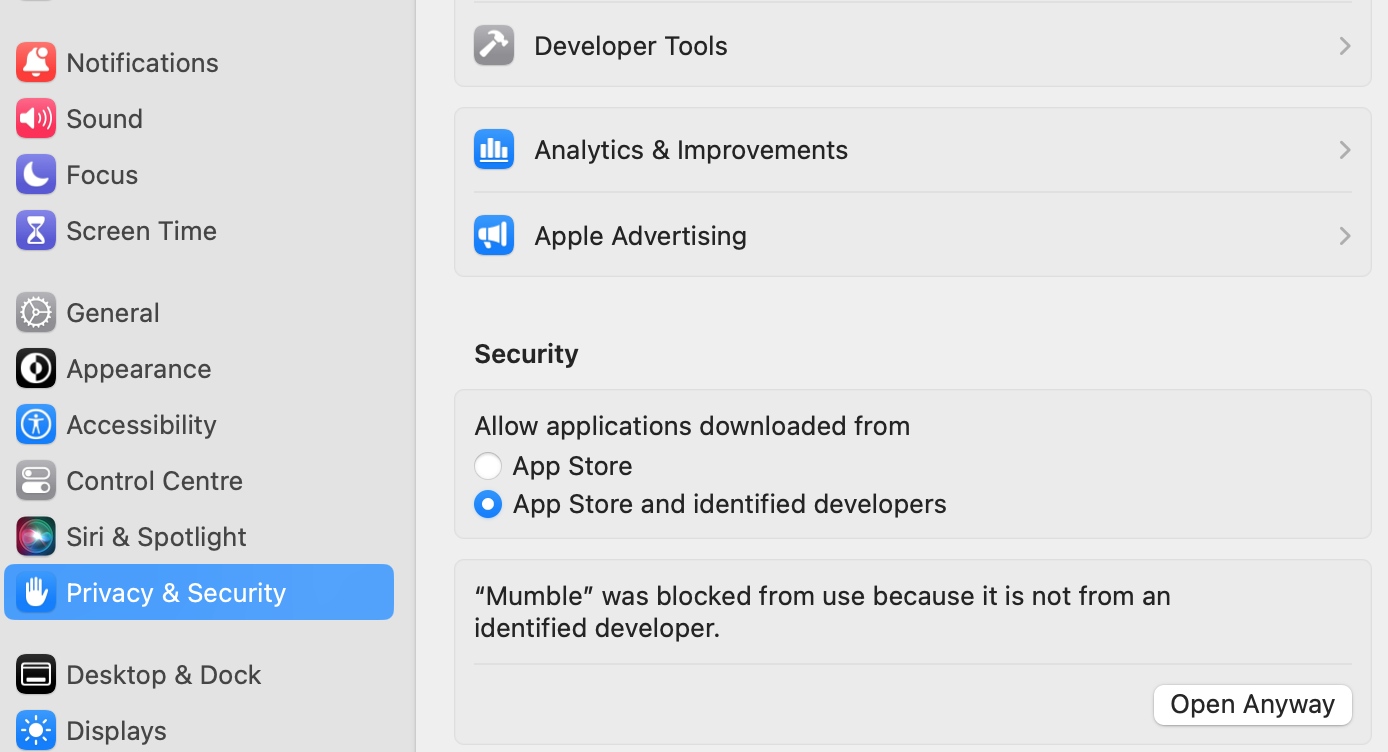Open Focus settings via its moon icon
Screen dimensions: 1388x752
click(x=36, y=174)
